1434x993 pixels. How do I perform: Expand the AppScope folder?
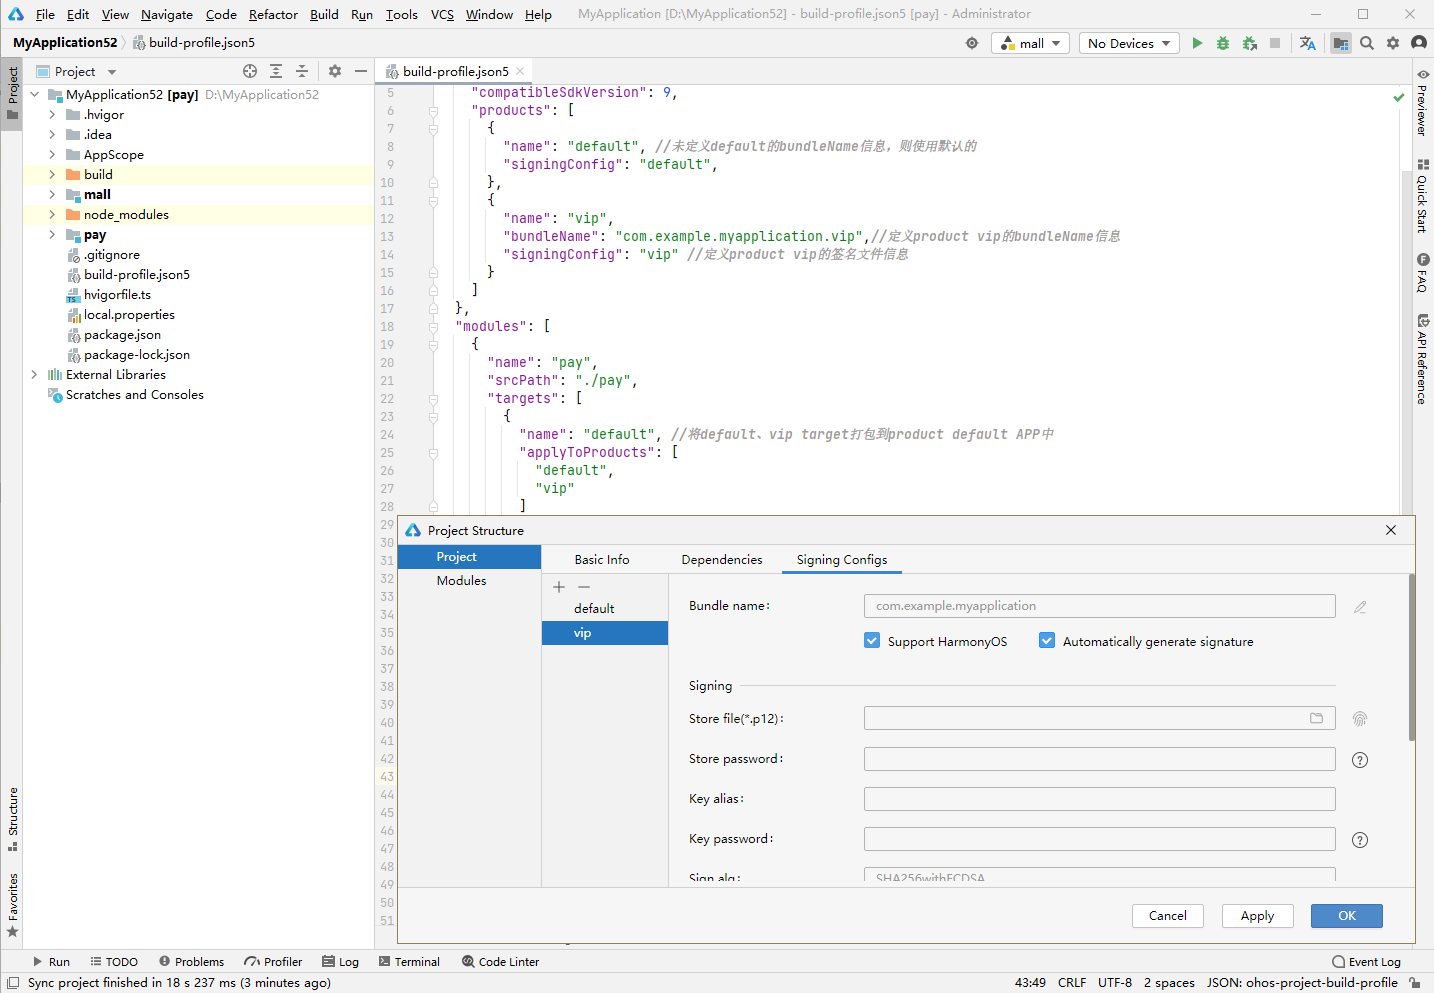(x=52, y=155)
